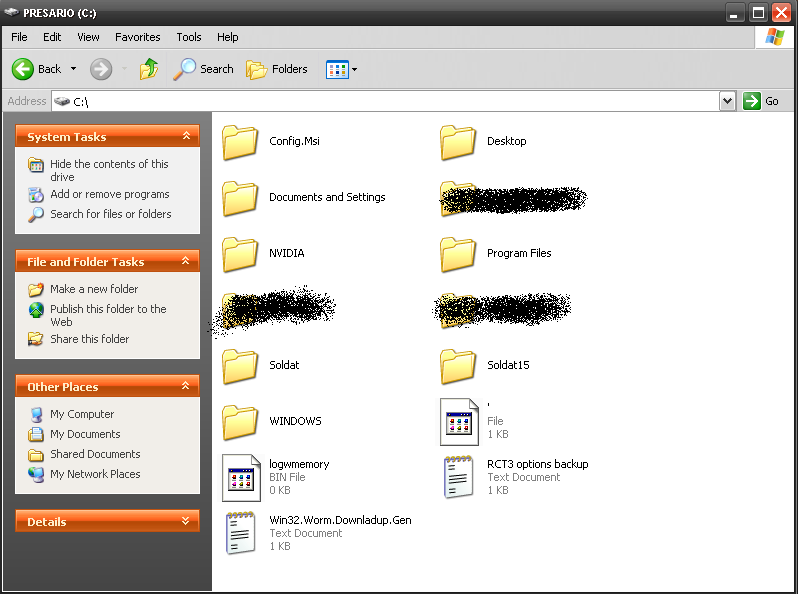Click the Views grid icon
798x594 pixels.
[x=337, y=70]
